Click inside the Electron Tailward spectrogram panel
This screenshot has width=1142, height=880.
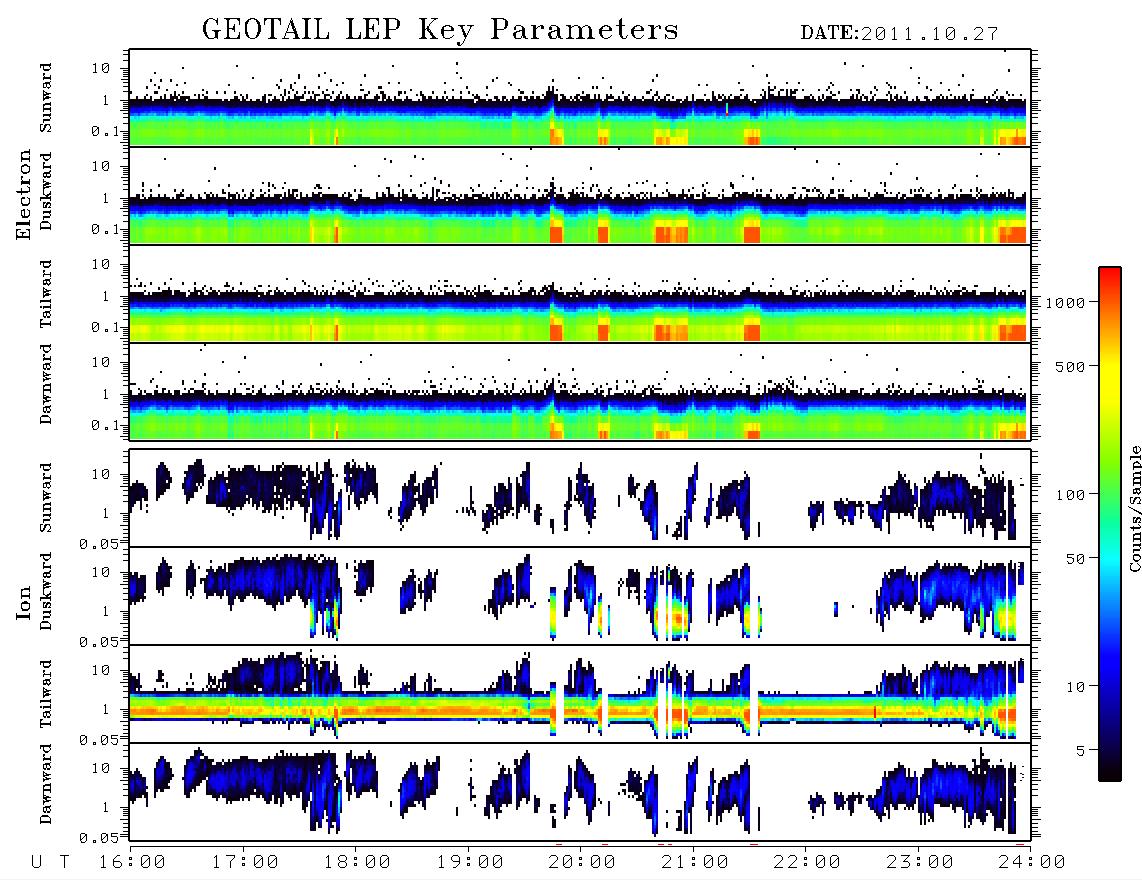pyautogui.click(x=580, y=294)
